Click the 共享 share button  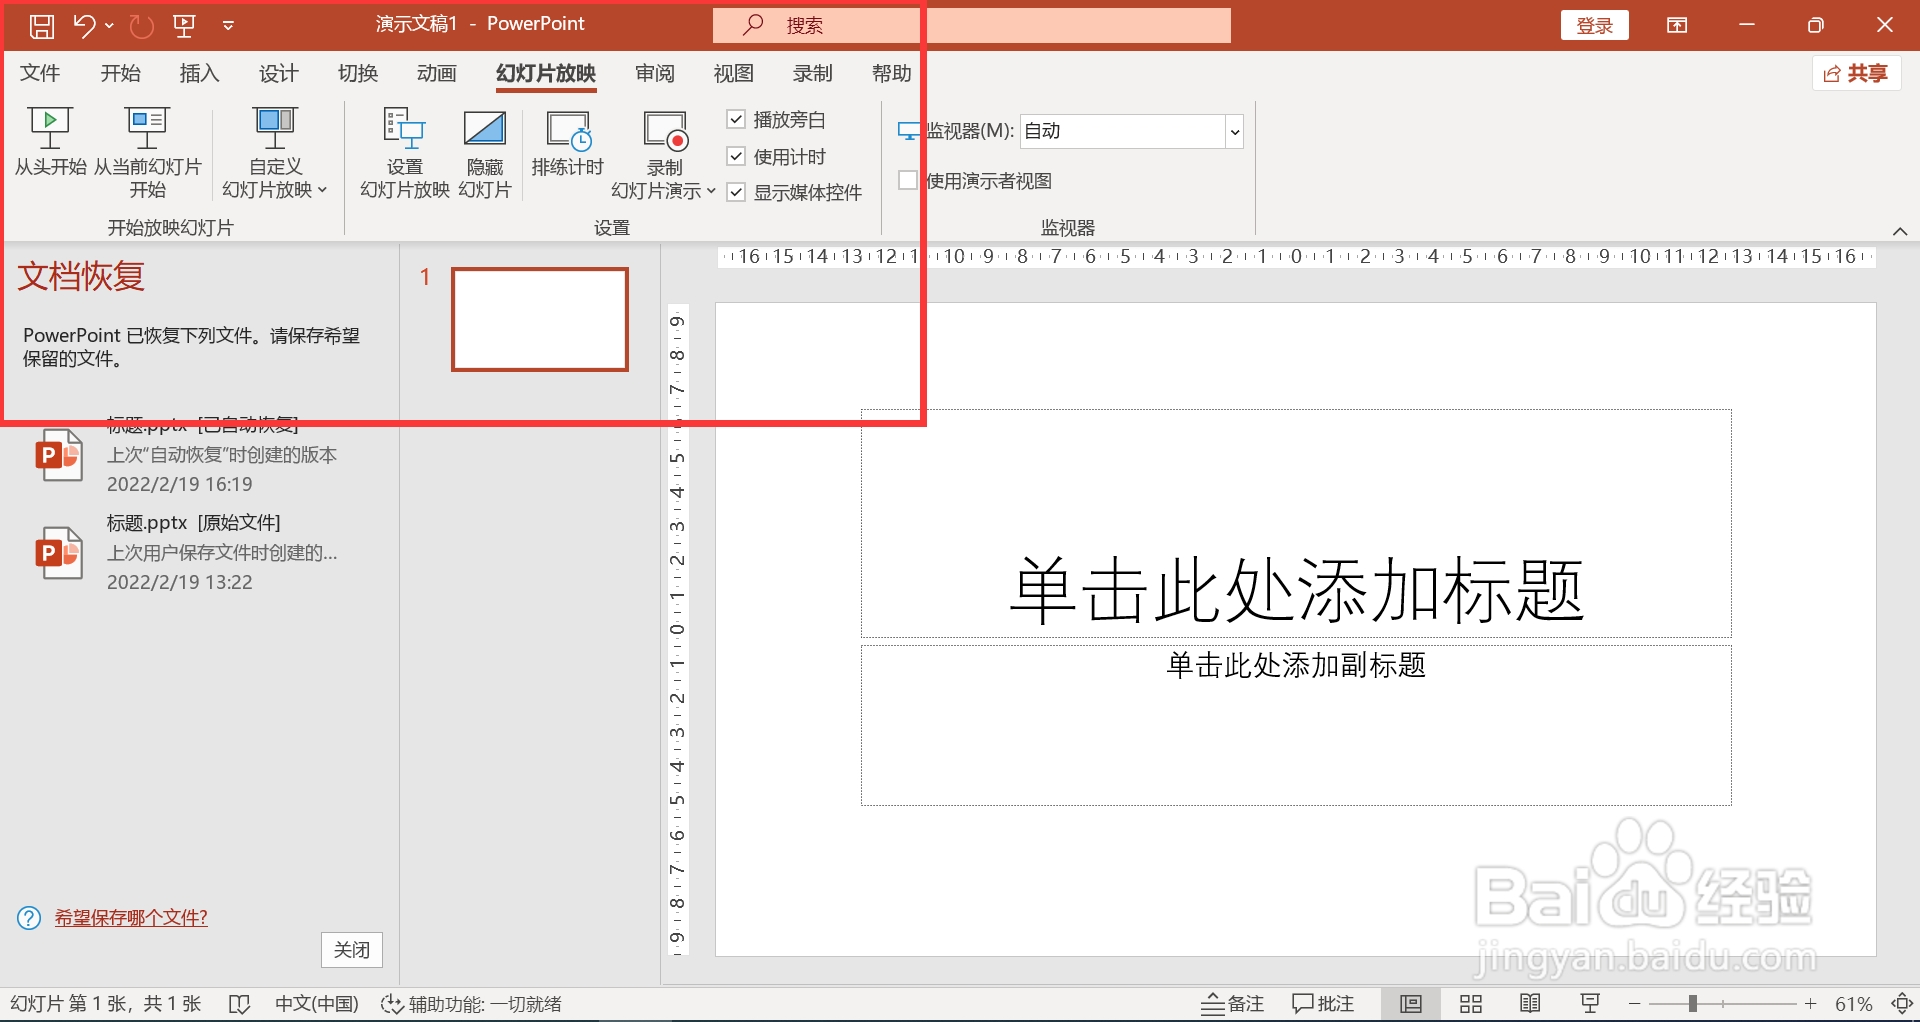click(1856, 73)
